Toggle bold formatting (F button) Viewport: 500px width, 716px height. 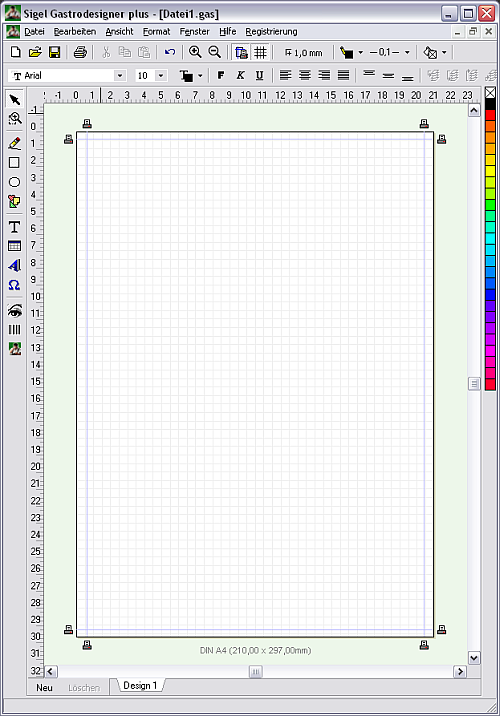tap(221, 75)
